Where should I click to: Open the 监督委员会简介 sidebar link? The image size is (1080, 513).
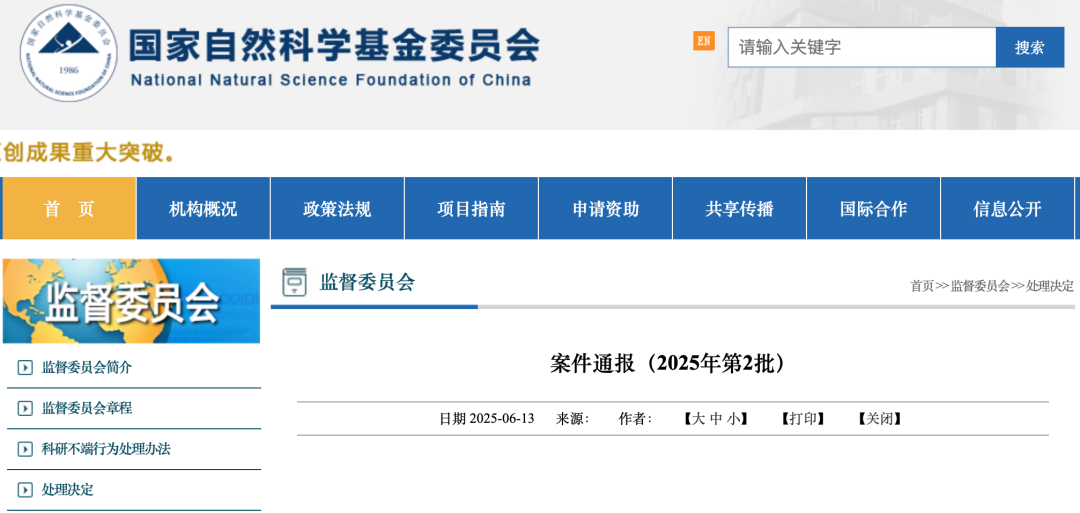[87, 368]
